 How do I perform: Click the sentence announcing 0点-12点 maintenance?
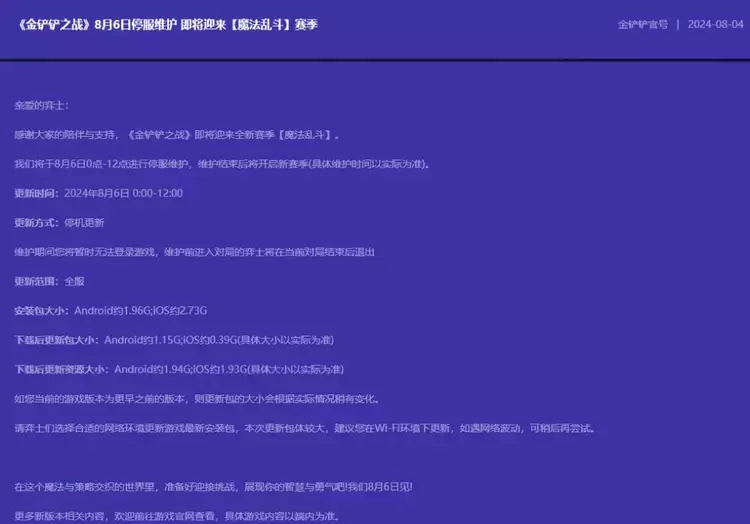(222, 163)
